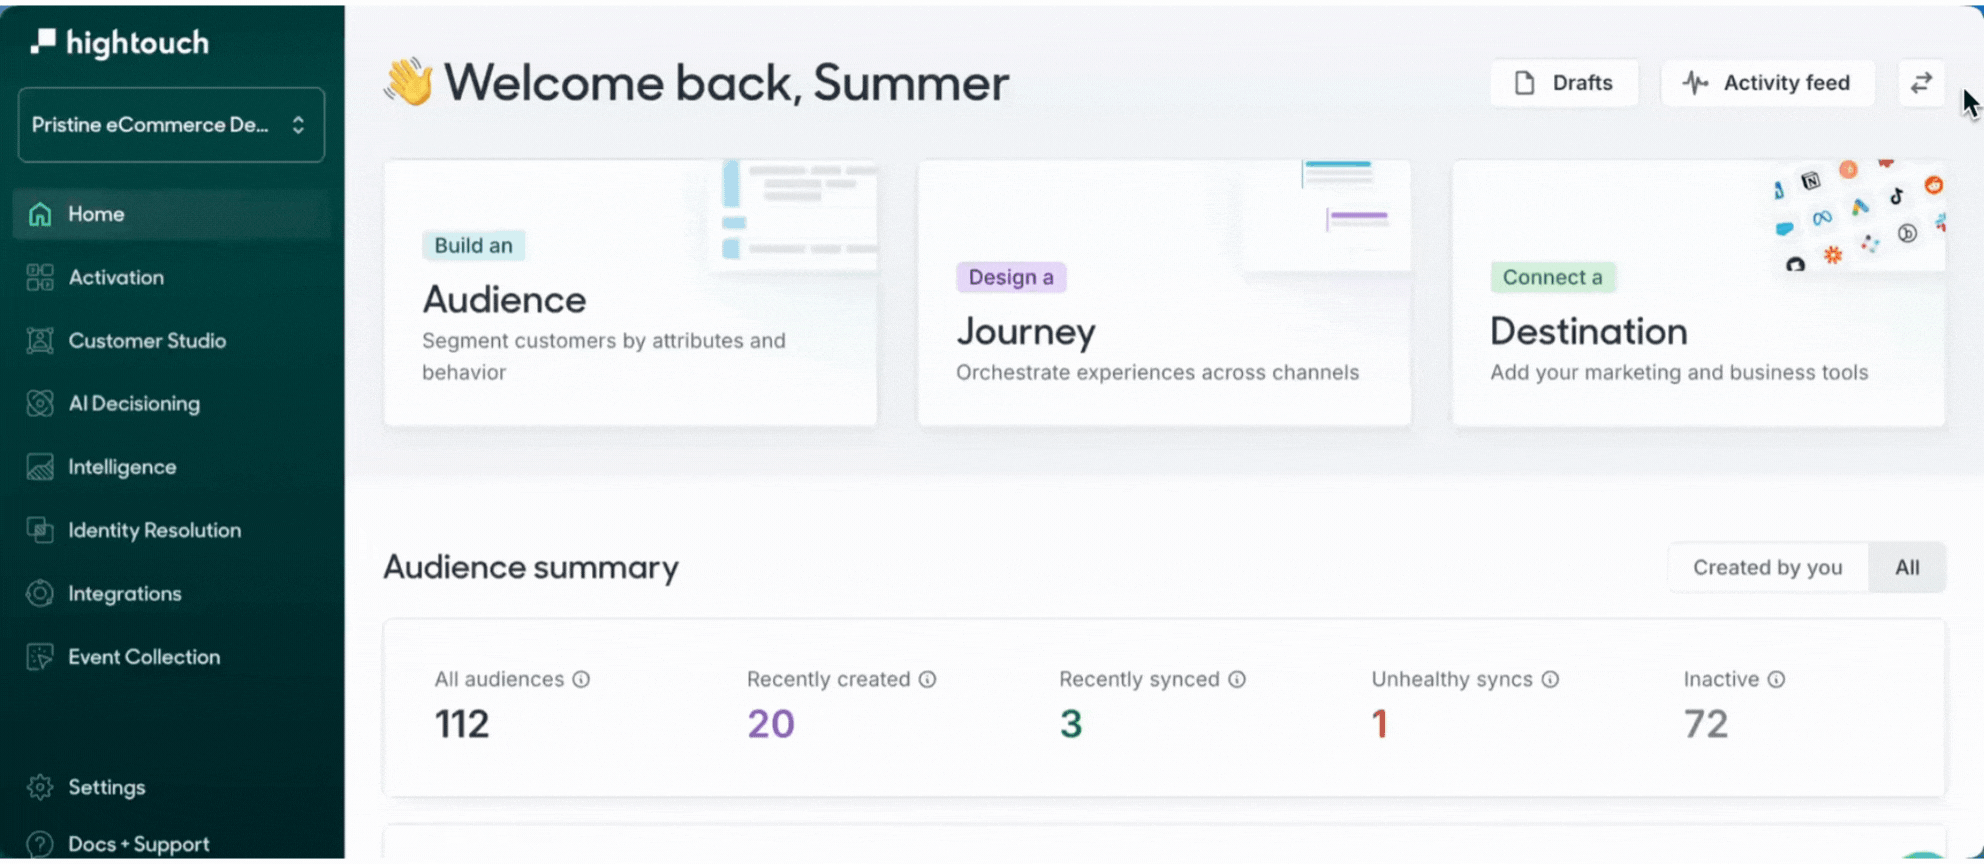Screen dimensions: 1984x864
Task: Click the info icon beside Inactive
Action: pyautogui.click(x=1776, y=680)
